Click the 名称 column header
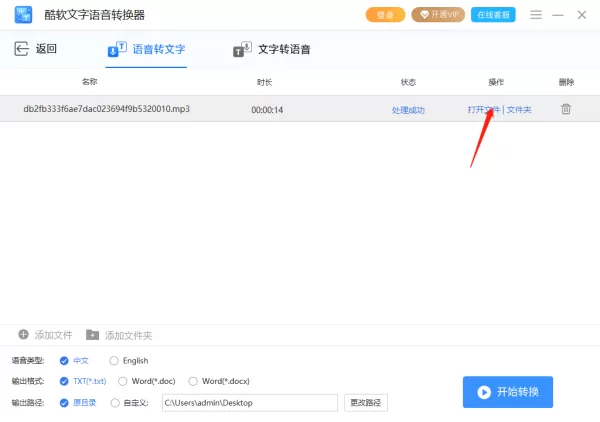600x422 pixels. pyautogui.click(x=90, y=82)
